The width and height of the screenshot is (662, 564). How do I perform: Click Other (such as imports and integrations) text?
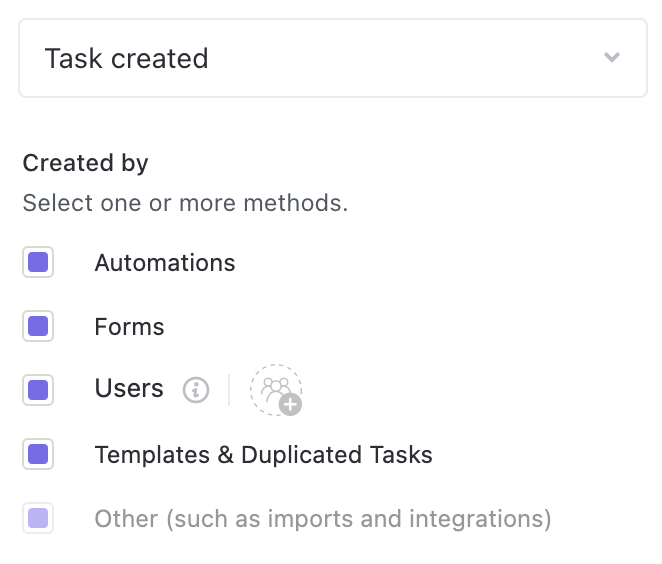click(x=322, y=519)
